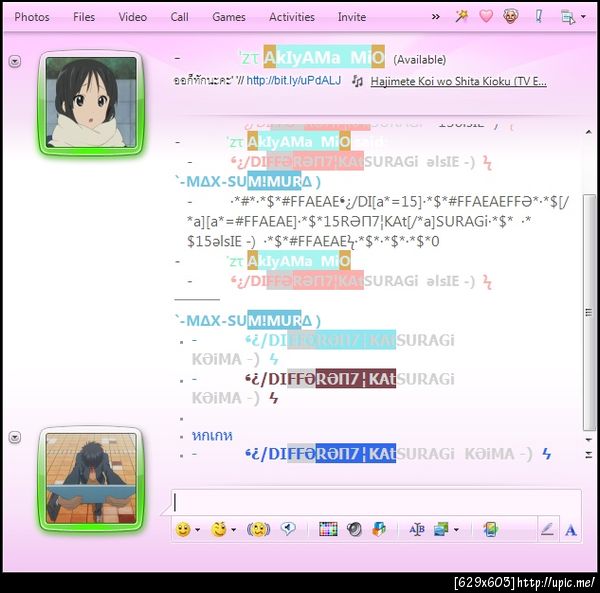The width and height of the screenshot is (600, 593).
Task: Expand hidden toolbar items with double chevron
Action: tap(435, 16)
